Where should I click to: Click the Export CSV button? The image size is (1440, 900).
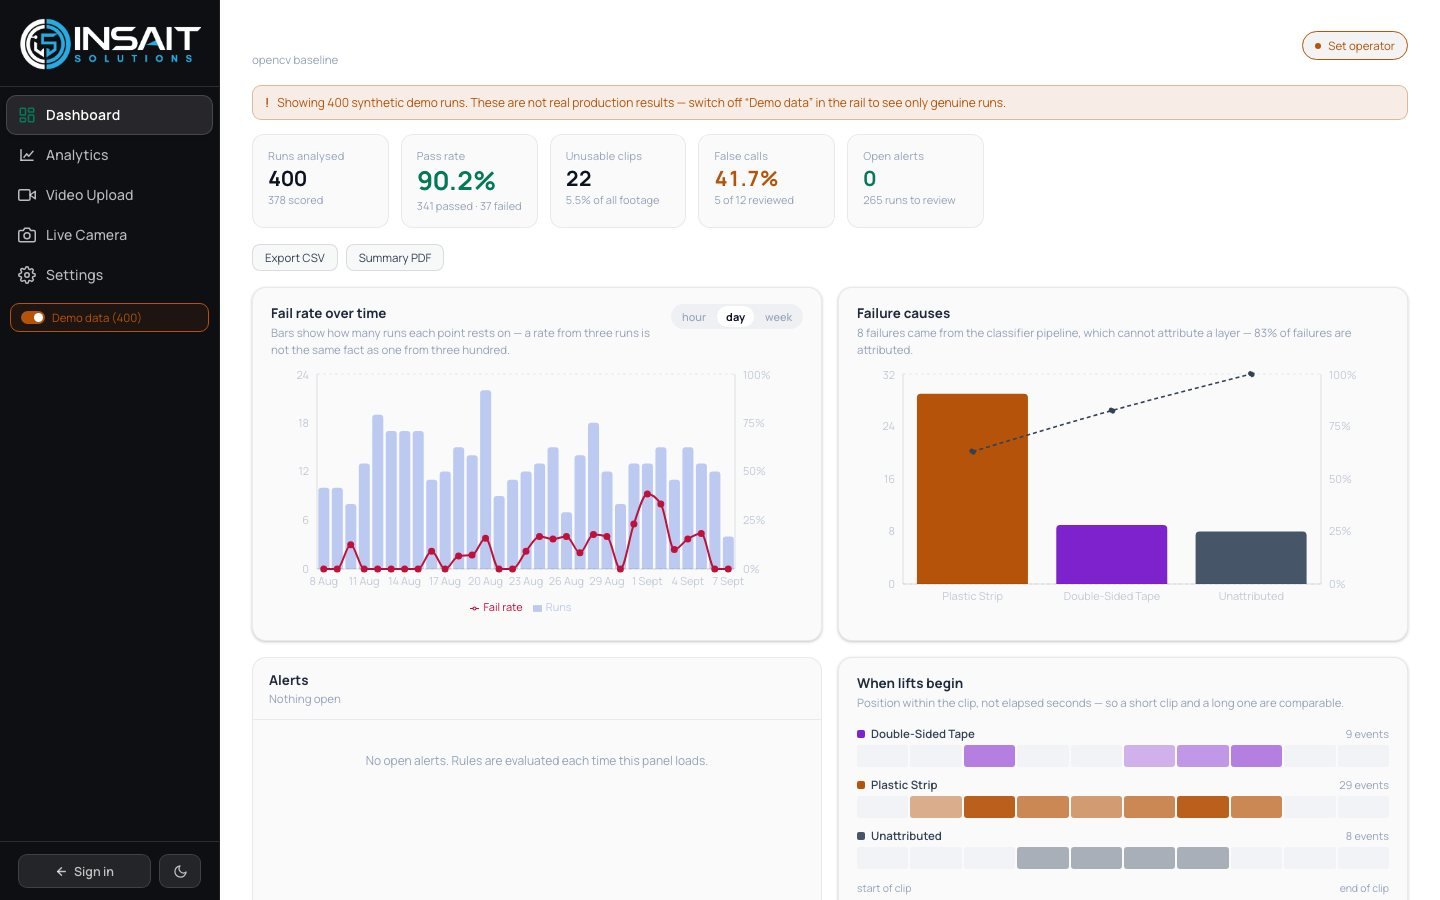tap(295, 258)
